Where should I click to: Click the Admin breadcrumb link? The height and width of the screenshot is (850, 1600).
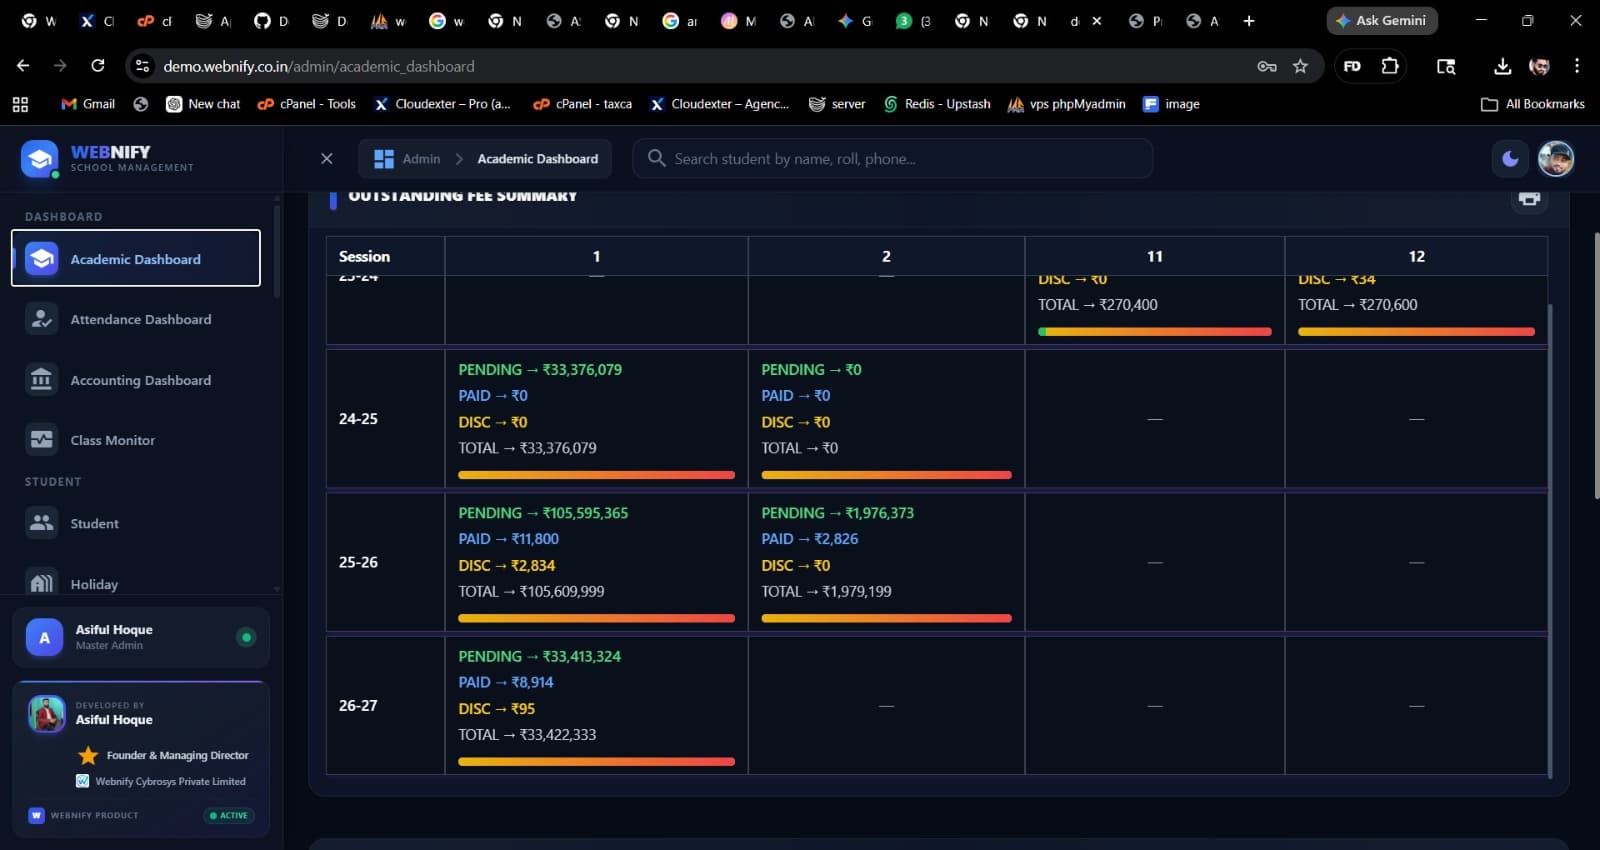pyautogui.click(x=420, y=158)
